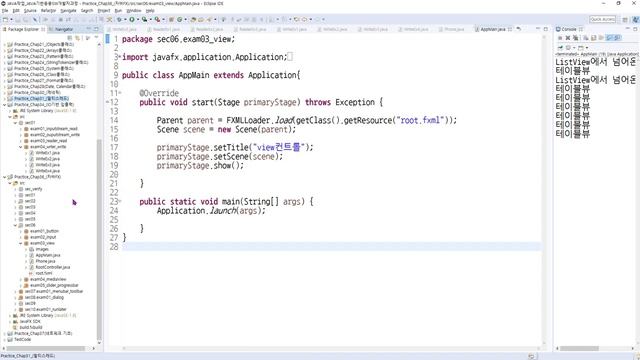Maximize the Console view
Screen dimensions: 640x360
pos(635,29)
